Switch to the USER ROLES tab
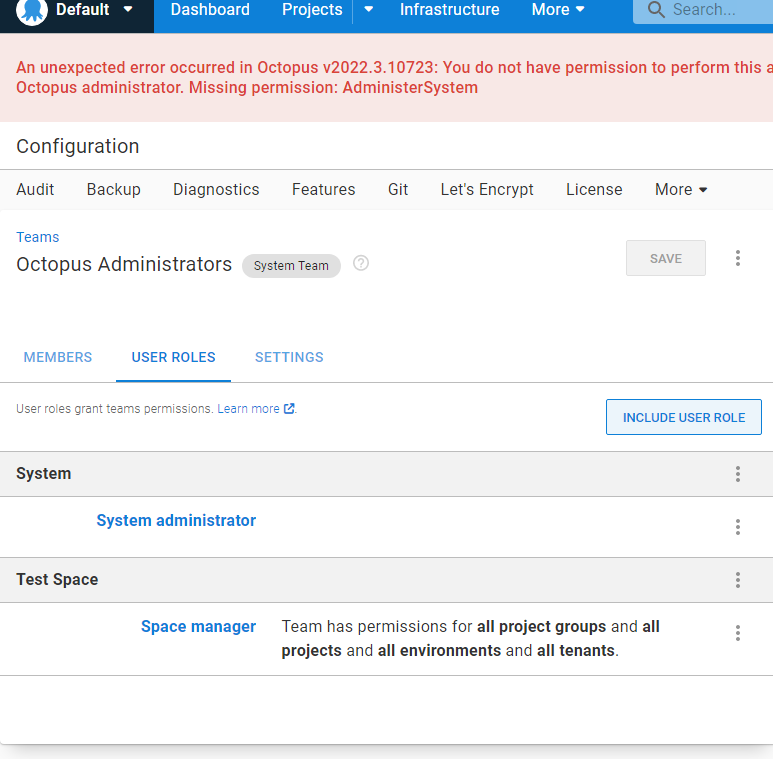Image resolution: width=773 pixels, height=759 pixels. point(174,357)
